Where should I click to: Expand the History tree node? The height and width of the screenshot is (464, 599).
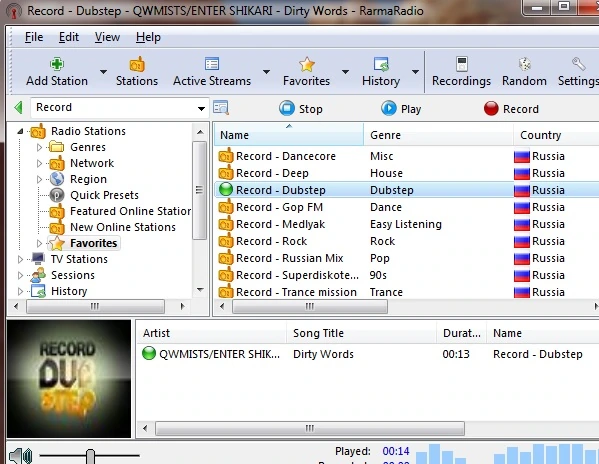click(x=20, y=292)
